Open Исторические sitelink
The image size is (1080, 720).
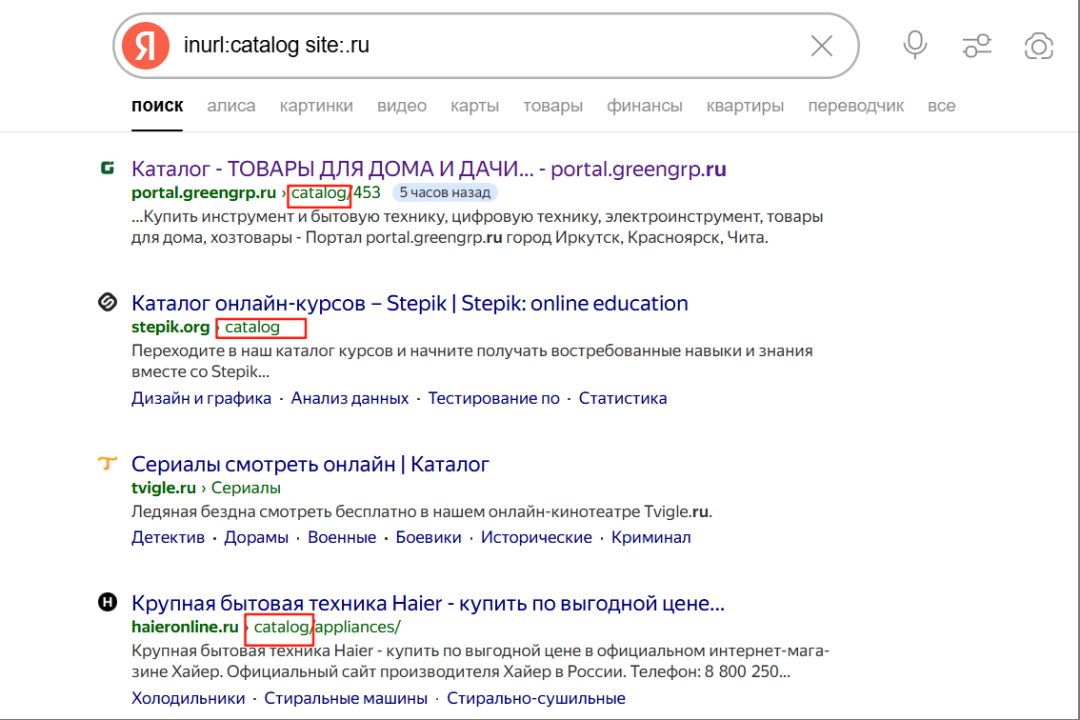click(536, 537)
